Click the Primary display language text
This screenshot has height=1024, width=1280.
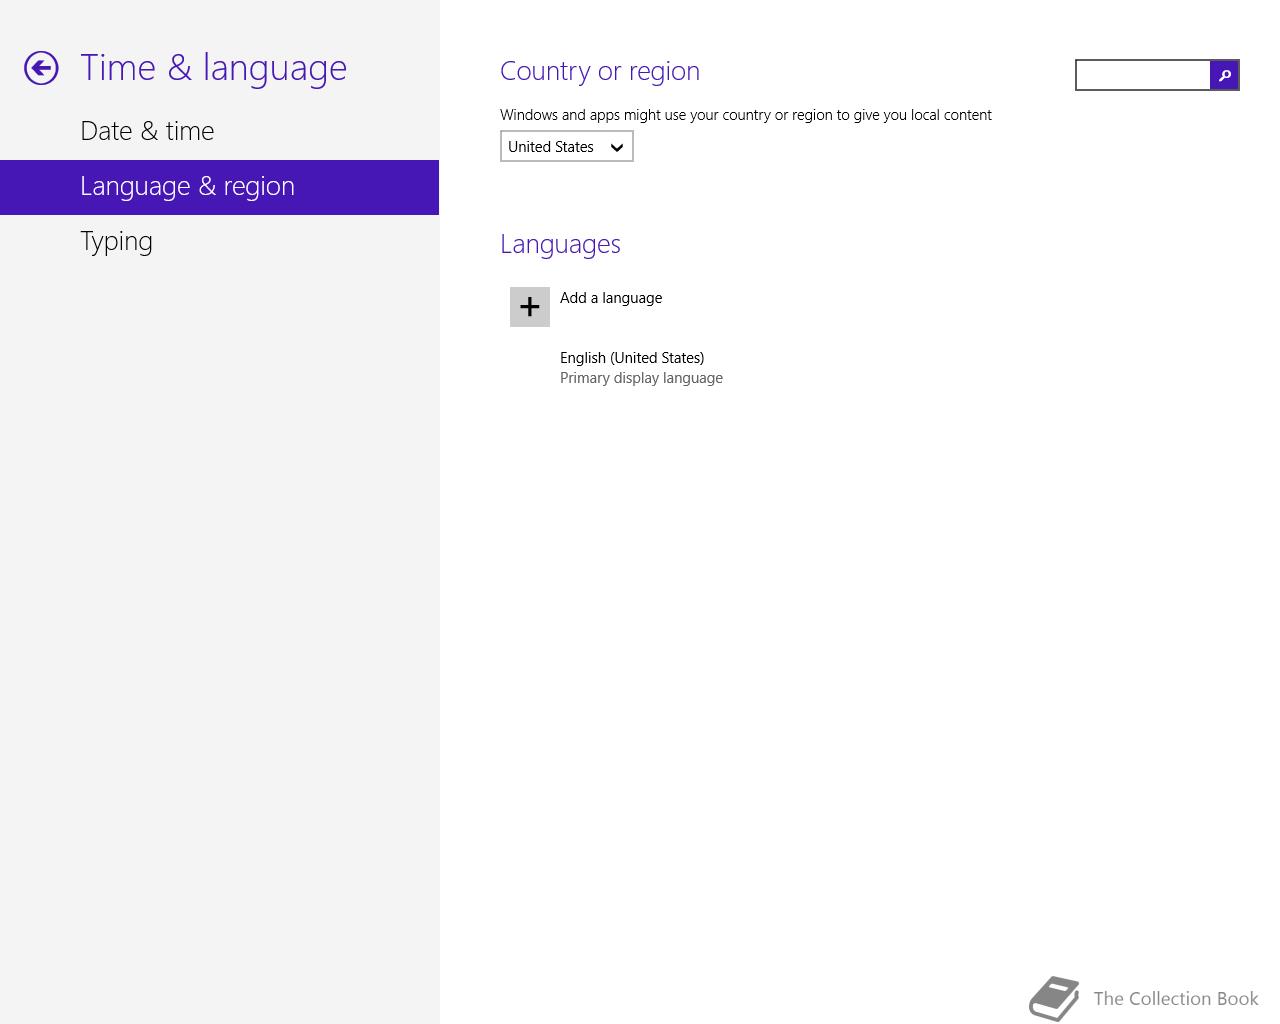coord(641,378)
